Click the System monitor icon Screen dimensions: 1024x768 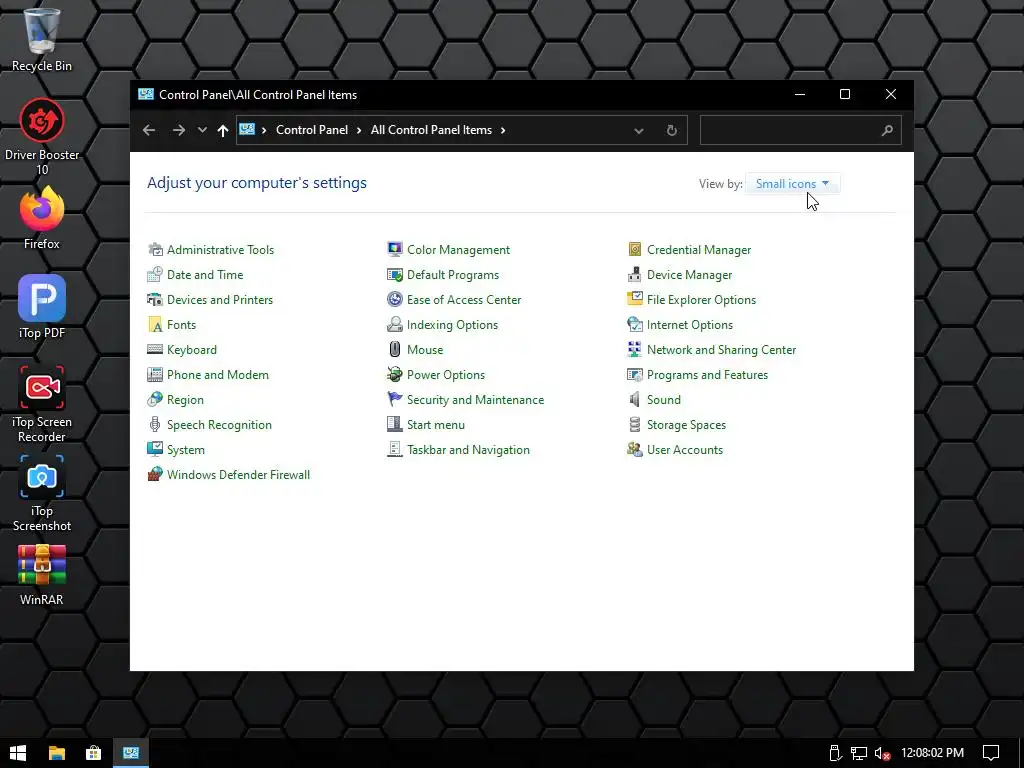[155, 449]
